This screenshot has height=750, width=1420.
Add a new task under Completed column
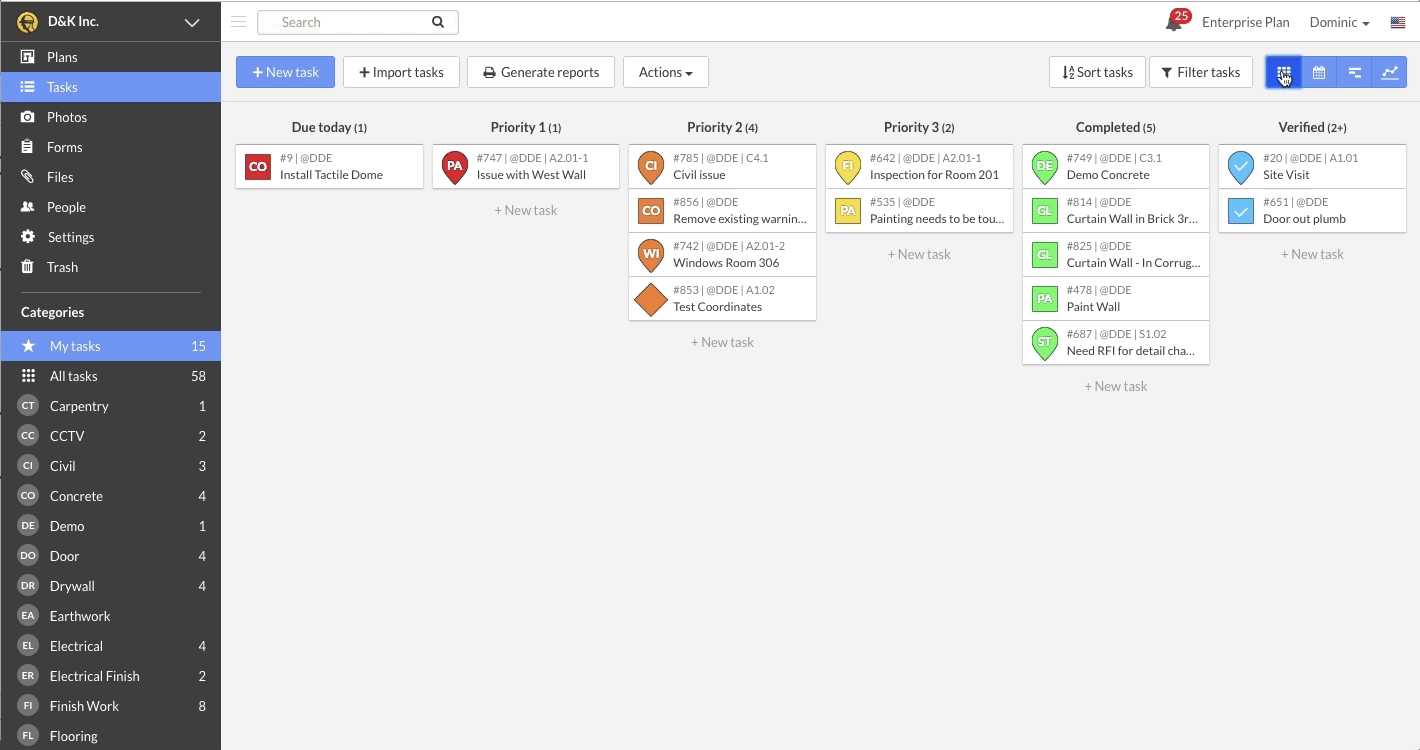(1116, 386)
